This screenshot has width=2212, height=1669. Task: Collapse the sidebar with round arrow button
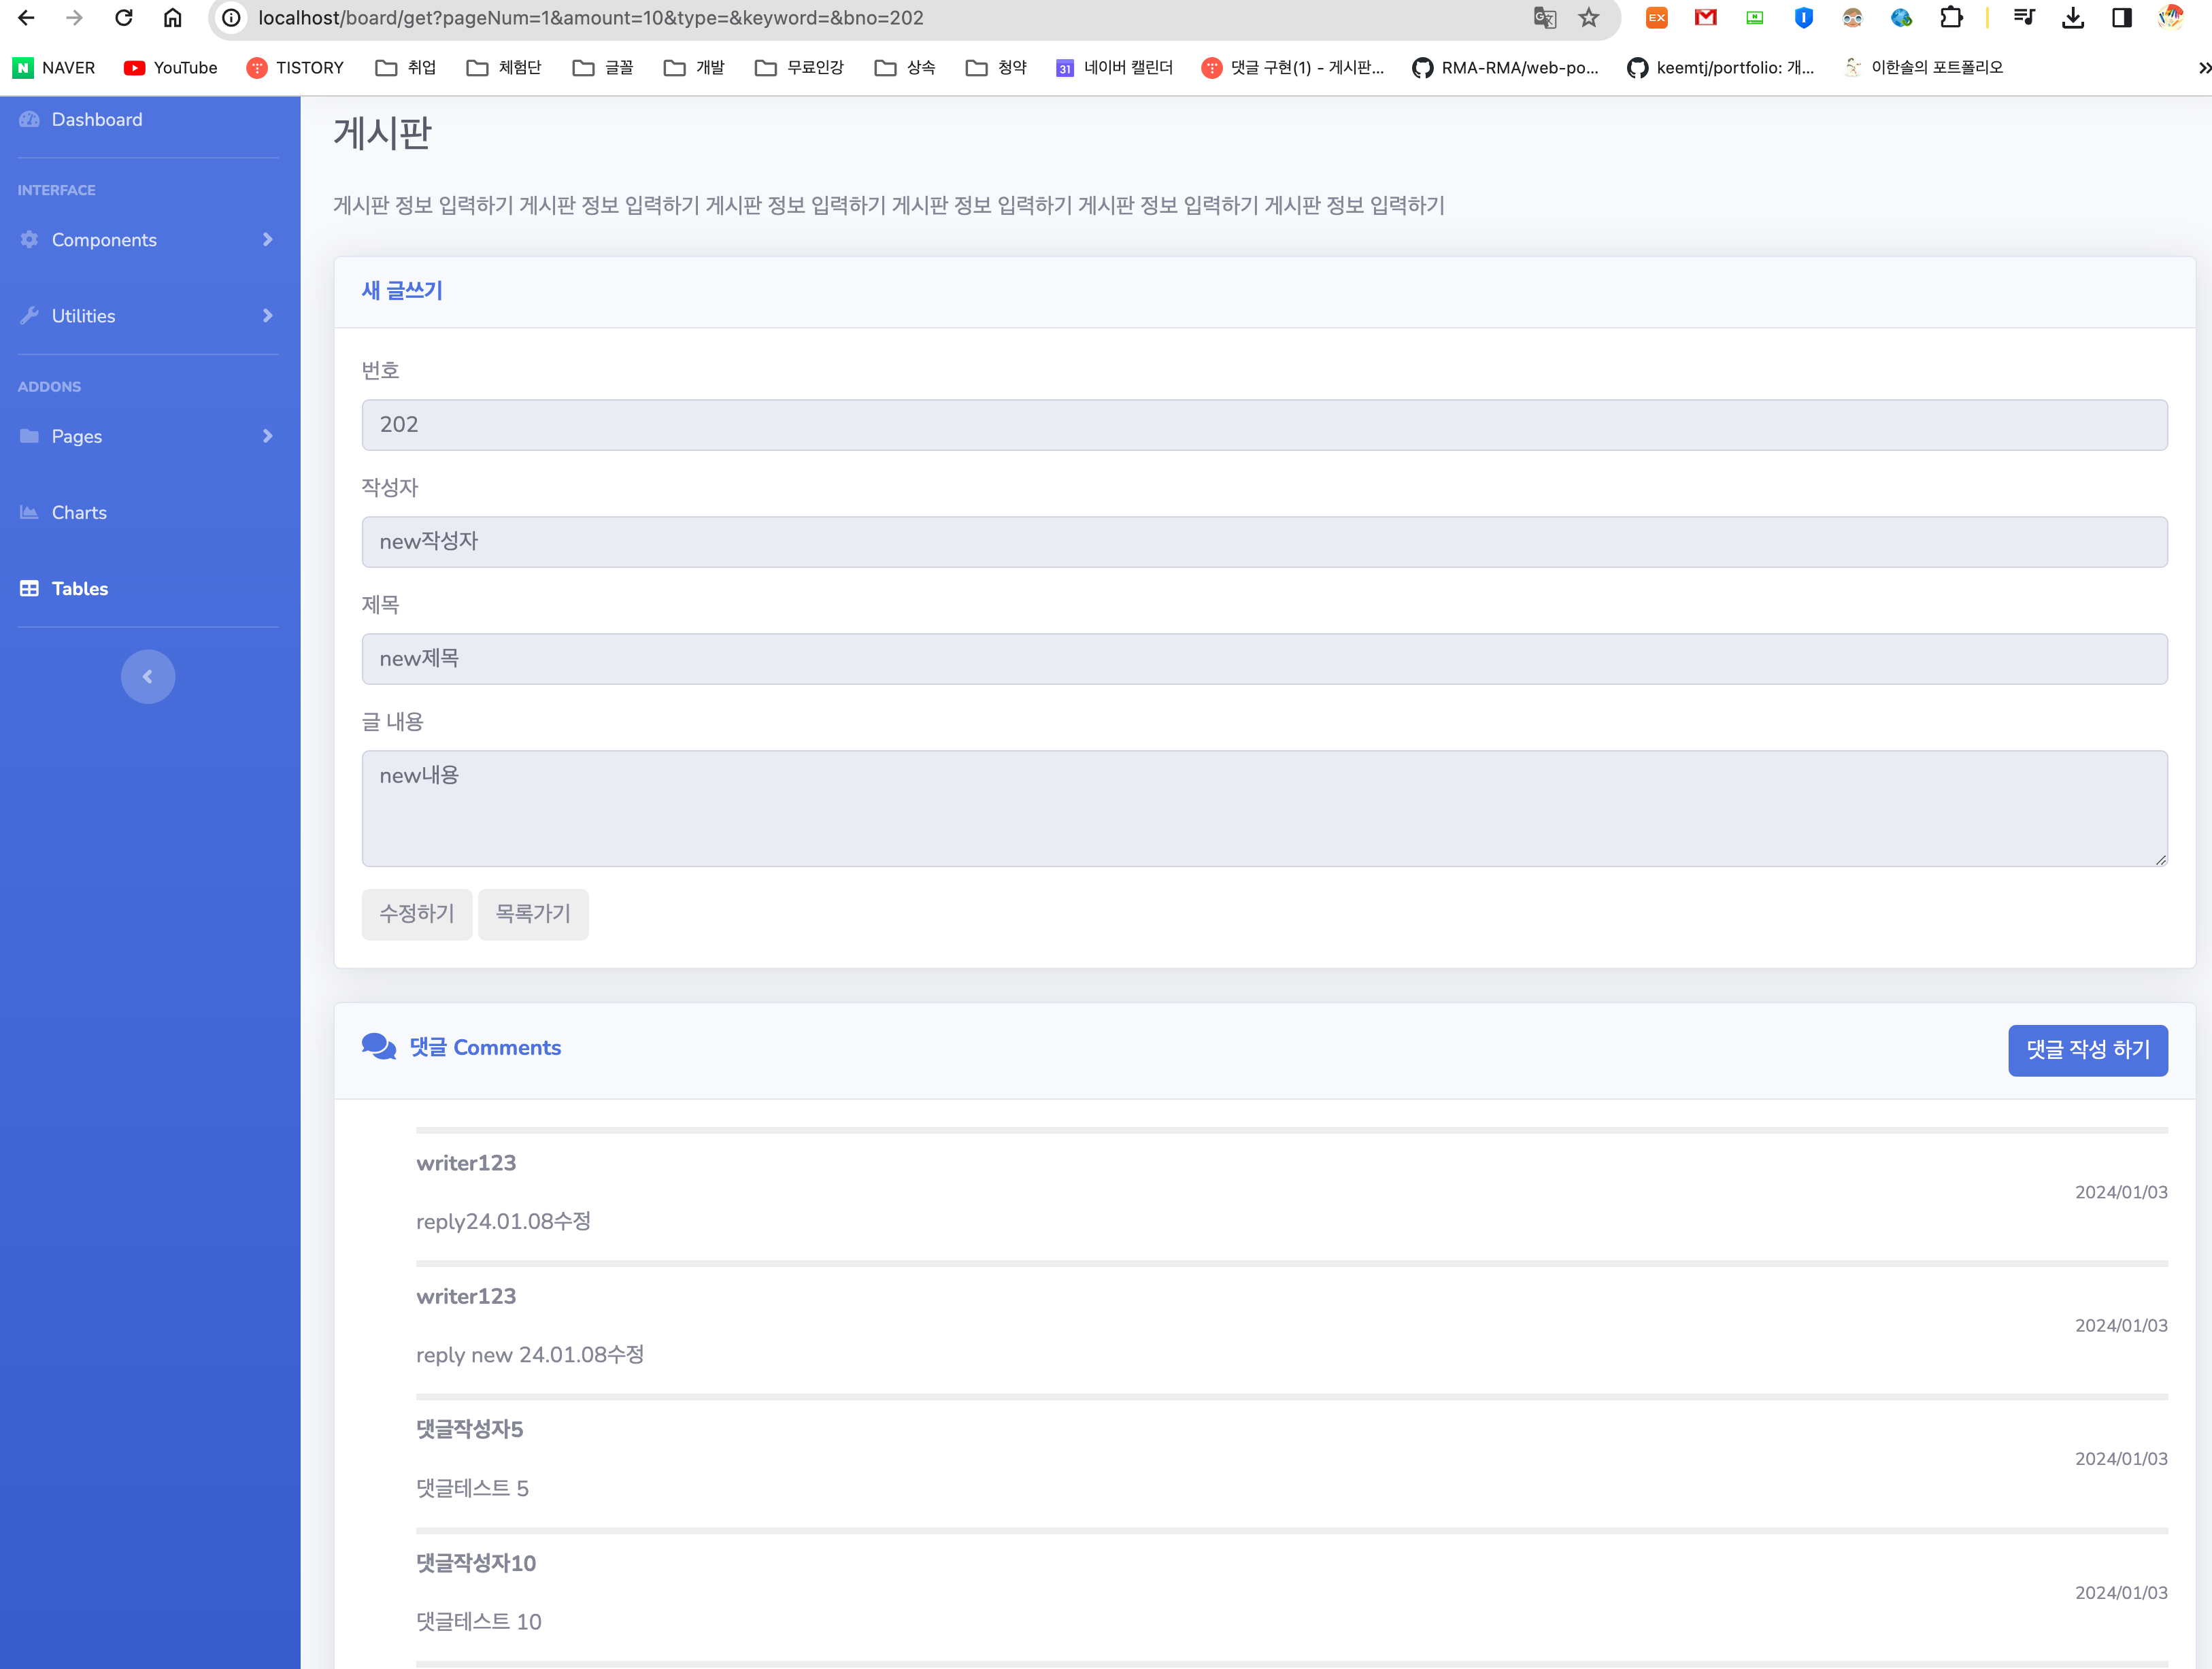tap(148, 677)
